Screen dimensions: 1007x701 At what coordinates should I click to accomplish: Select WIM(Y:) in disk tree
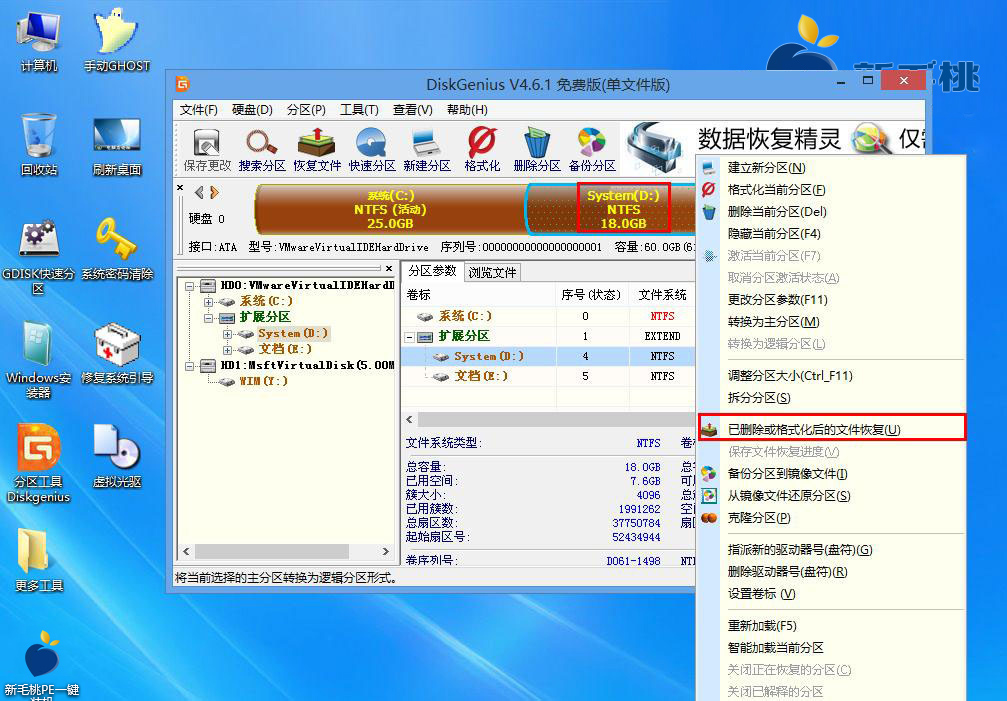[263, 381]
